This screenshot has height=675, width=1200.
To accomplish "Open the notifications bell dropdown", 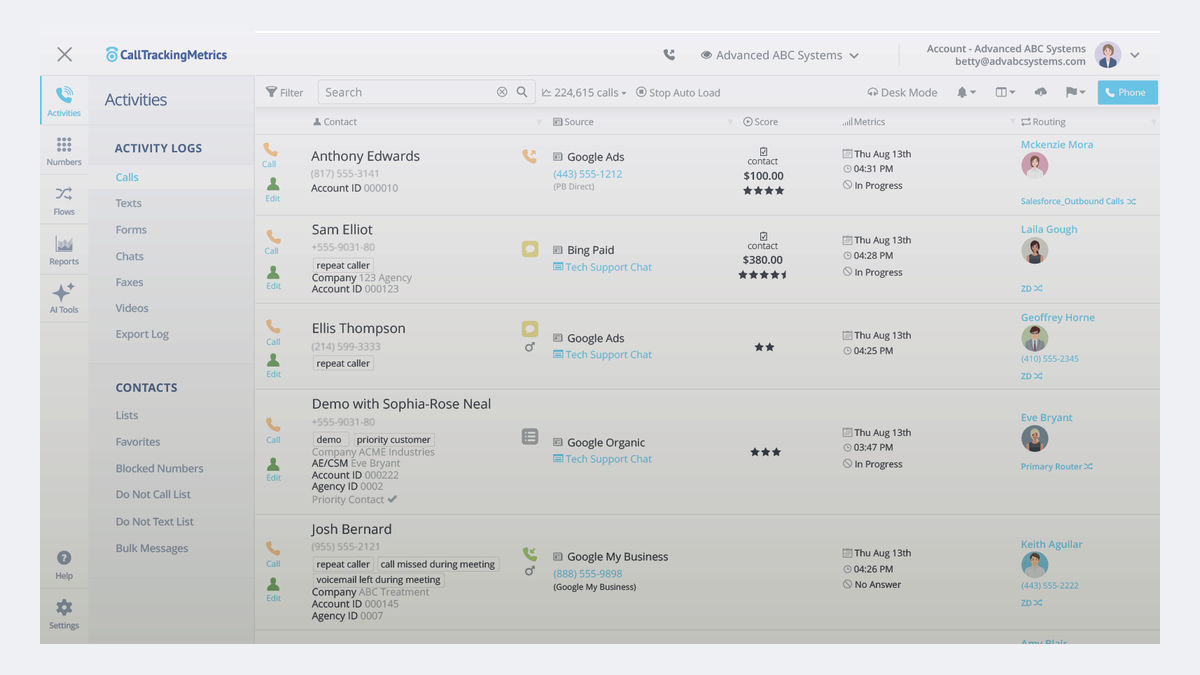I will coord(966,92).
